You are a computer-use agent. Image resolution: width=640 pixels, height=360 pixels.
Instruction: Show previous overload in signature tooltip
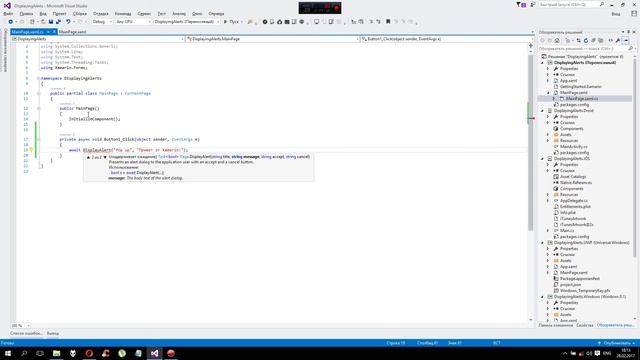pyautogui.click(x=88, y=157)
